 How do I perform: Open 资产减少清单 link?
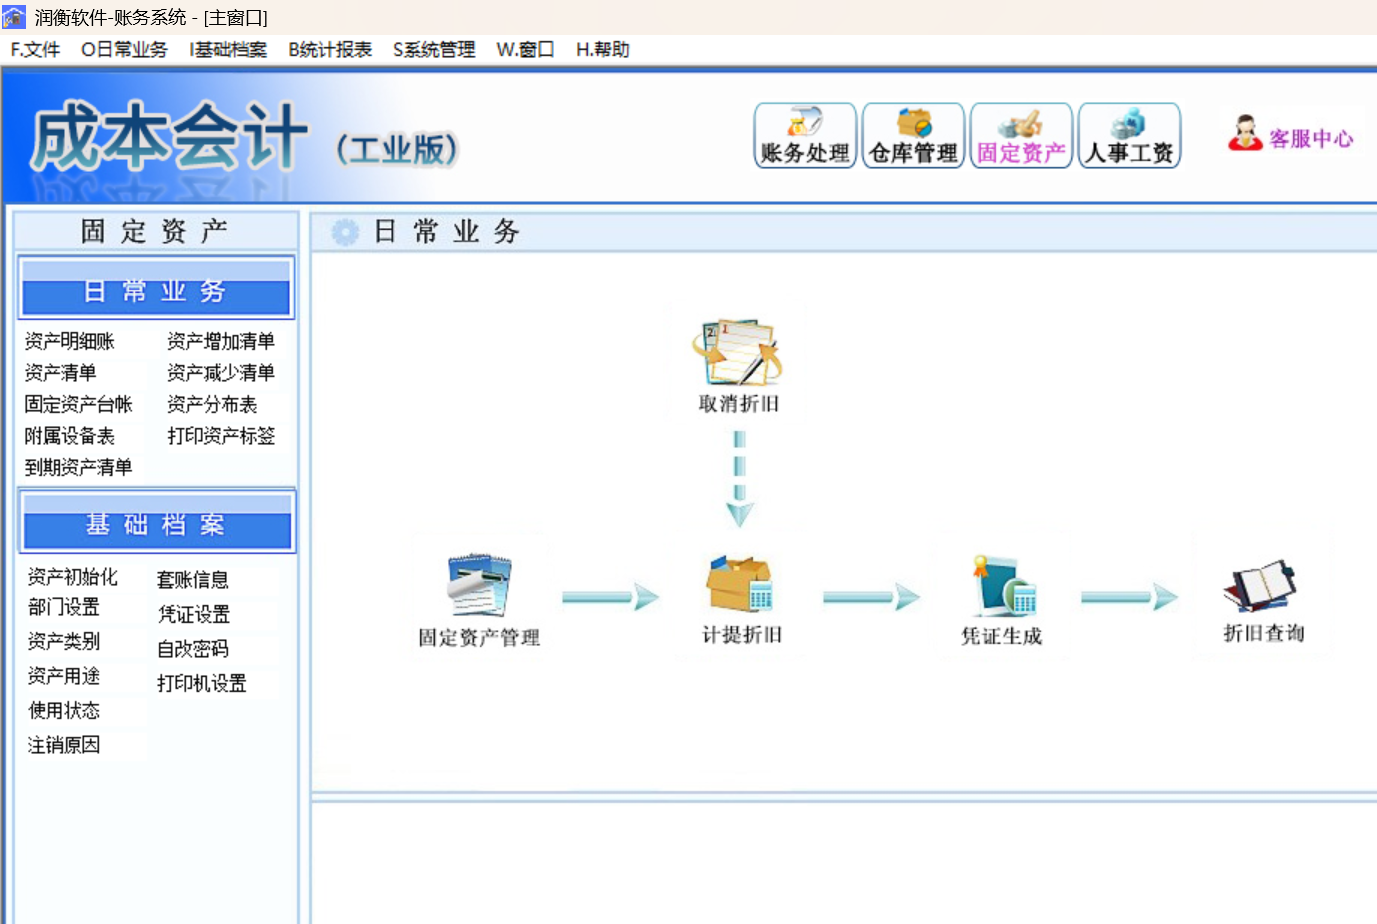pyautogui.click(x=221, y=373)
